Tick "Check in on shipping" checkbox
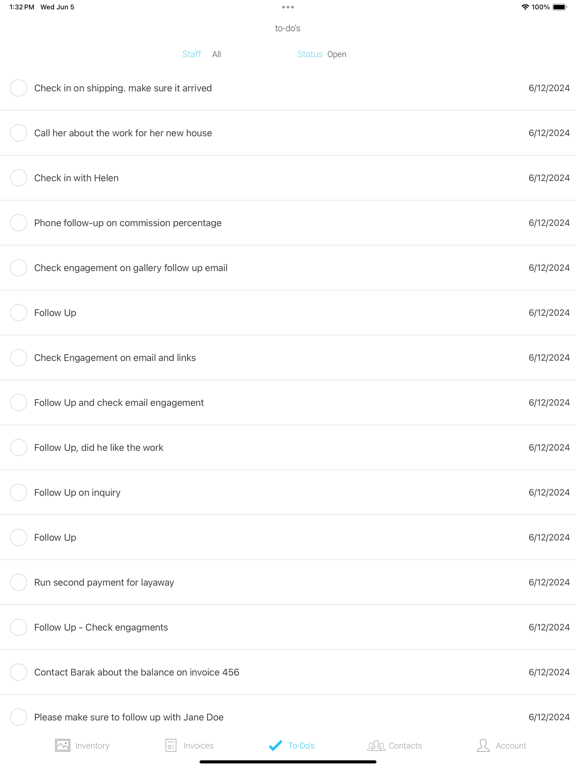576x768 pixels. pyautogui.click(x=19, y=88)
